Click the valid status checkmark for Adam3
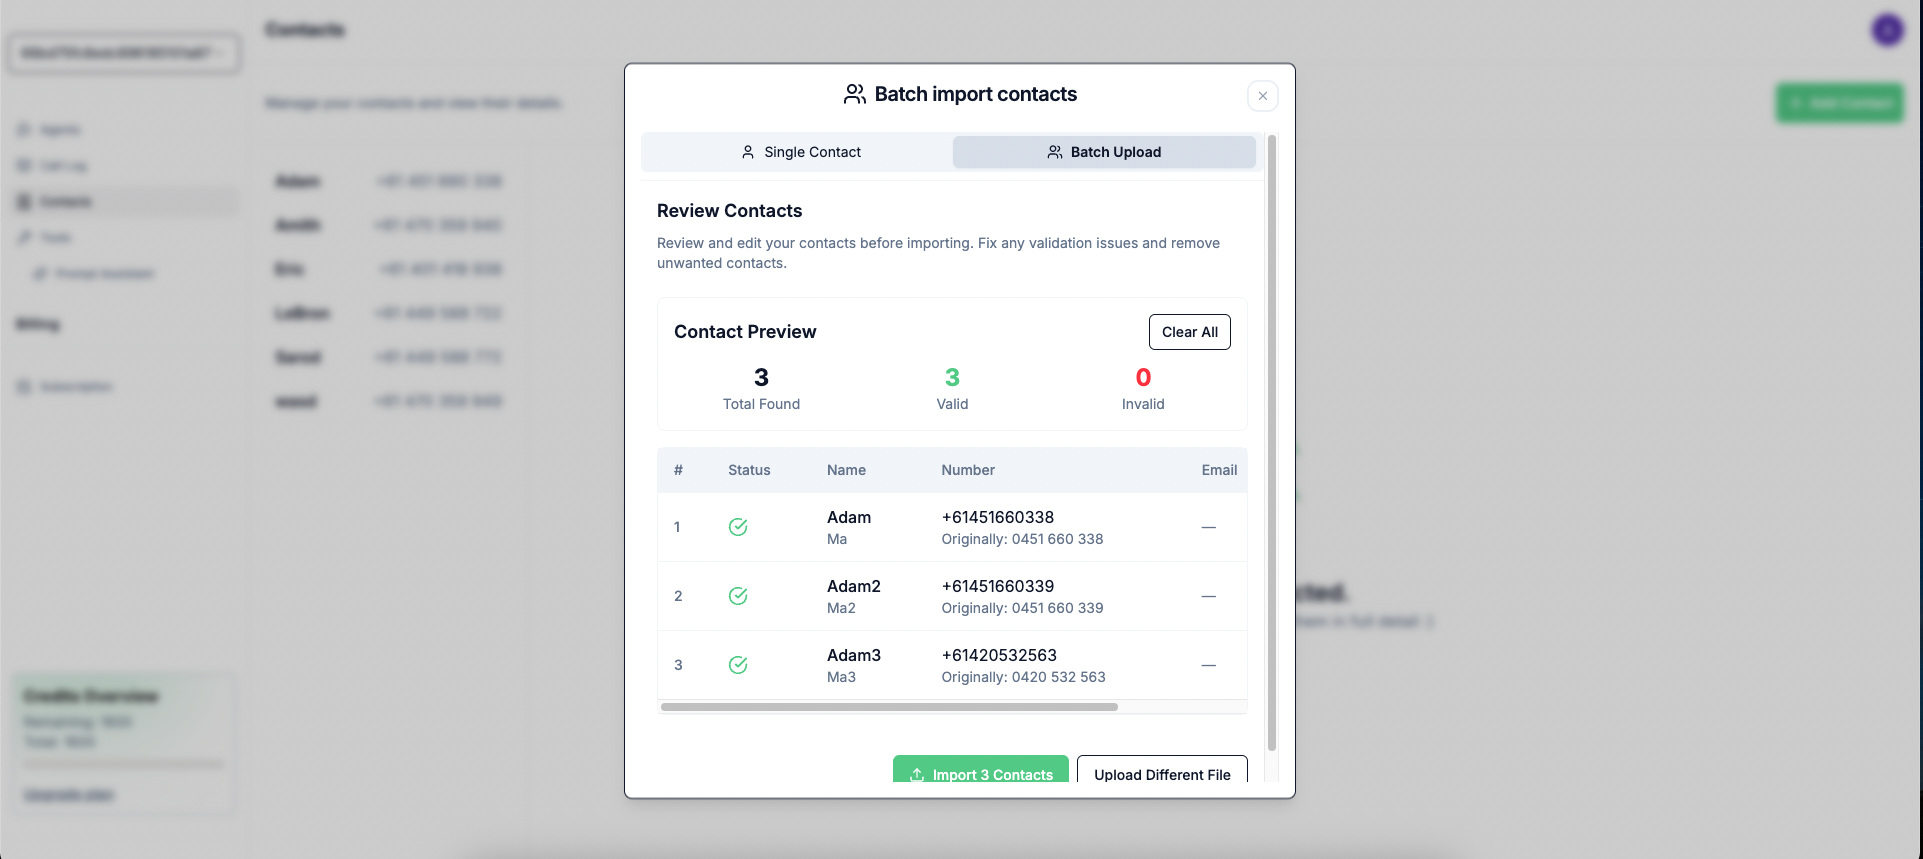 [x=738, y=665]
